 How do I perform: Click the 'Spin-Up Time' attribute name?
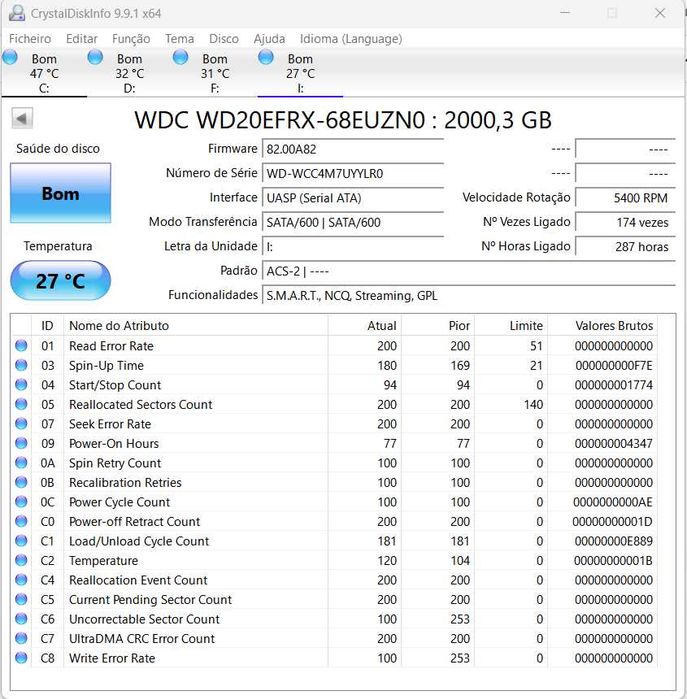(106, 366)
